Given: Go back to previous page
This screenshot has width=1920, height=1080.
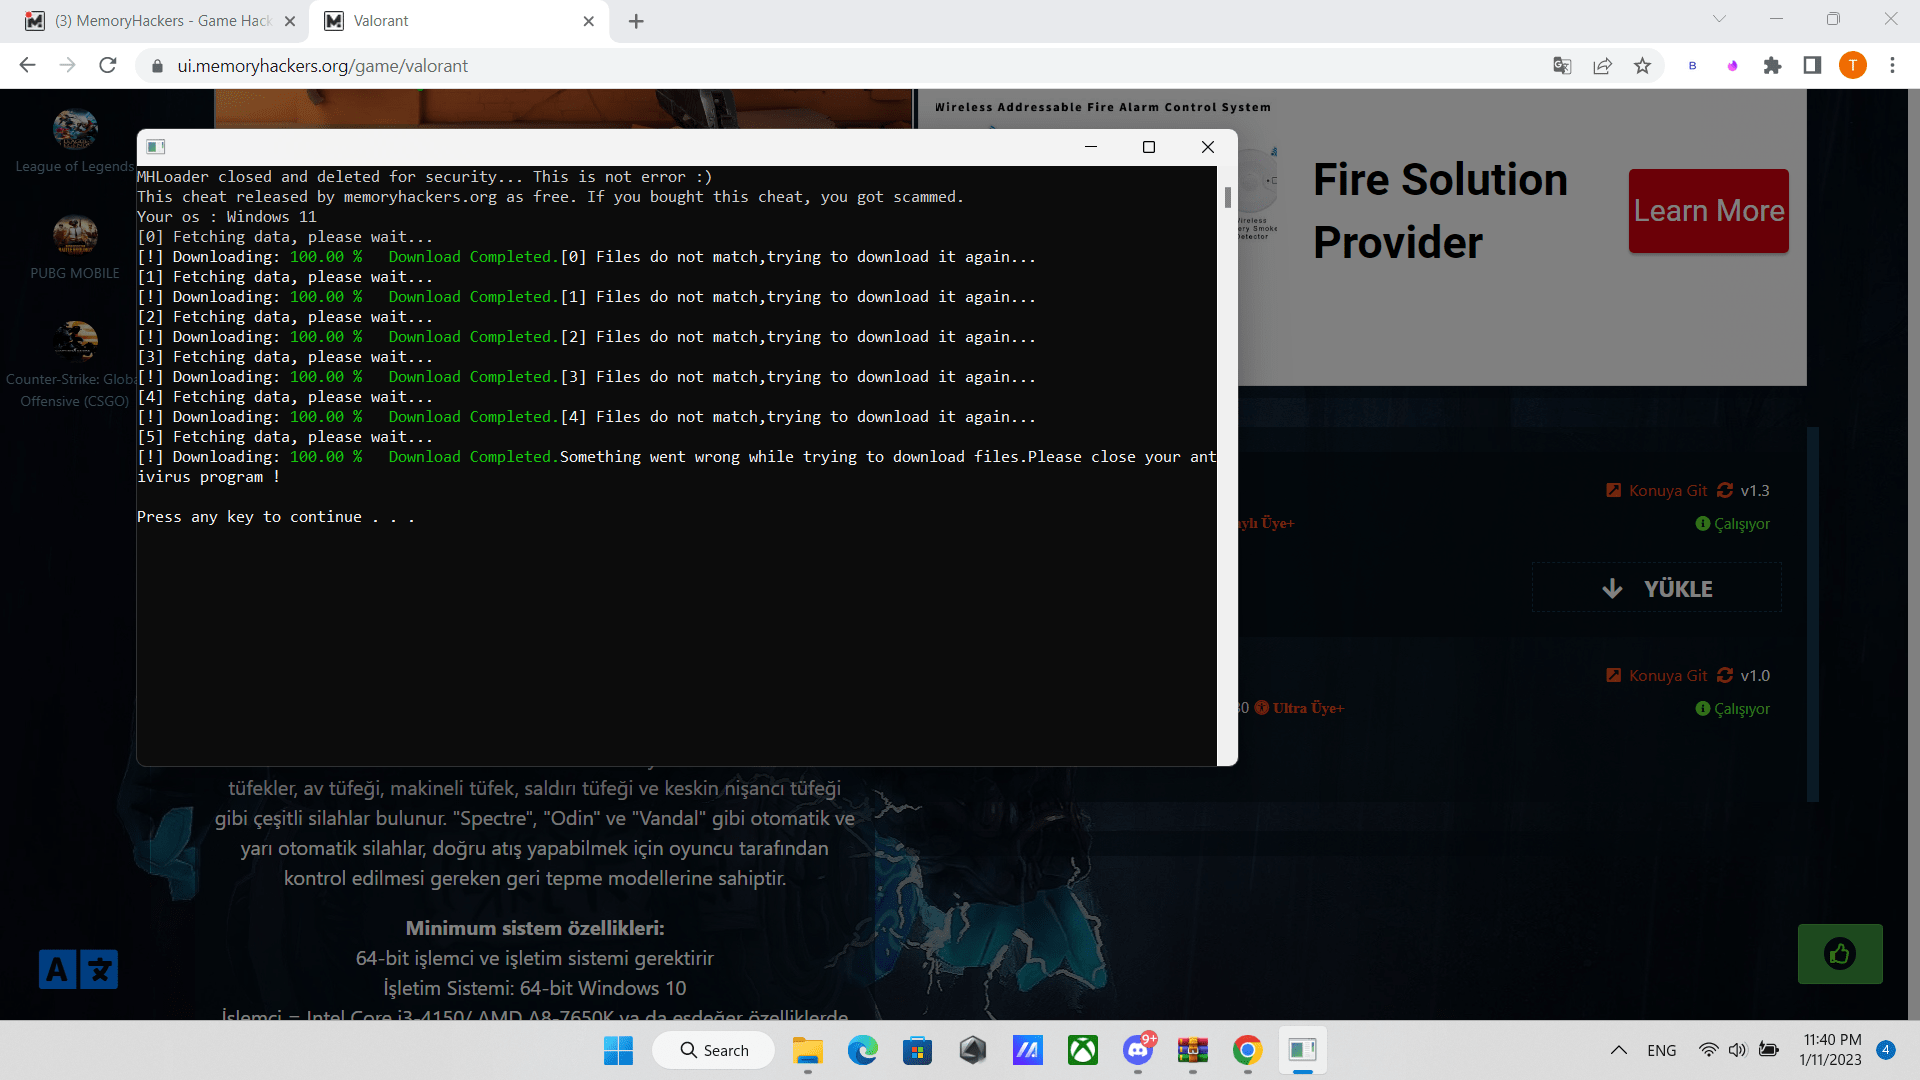Looking at the screenshot, I should click(28, 66).
